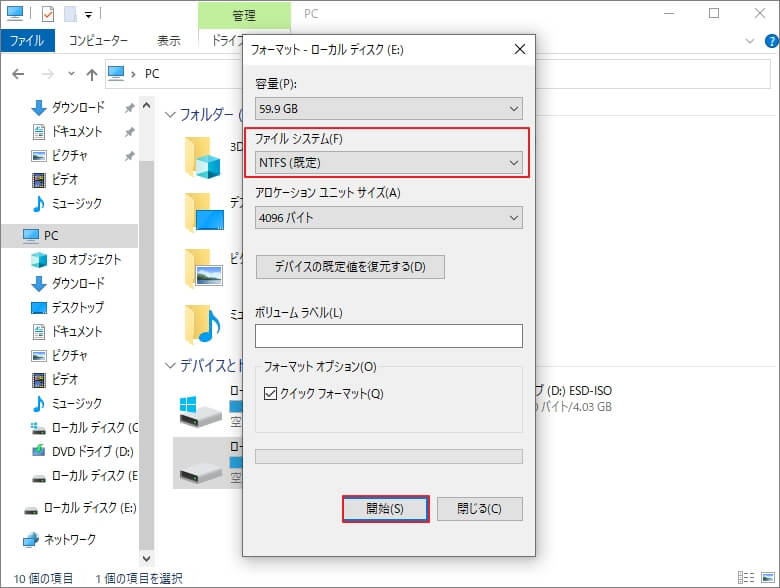Open pinned ダウンロード in quick access

pyautogui.click(x=78, y=107)
